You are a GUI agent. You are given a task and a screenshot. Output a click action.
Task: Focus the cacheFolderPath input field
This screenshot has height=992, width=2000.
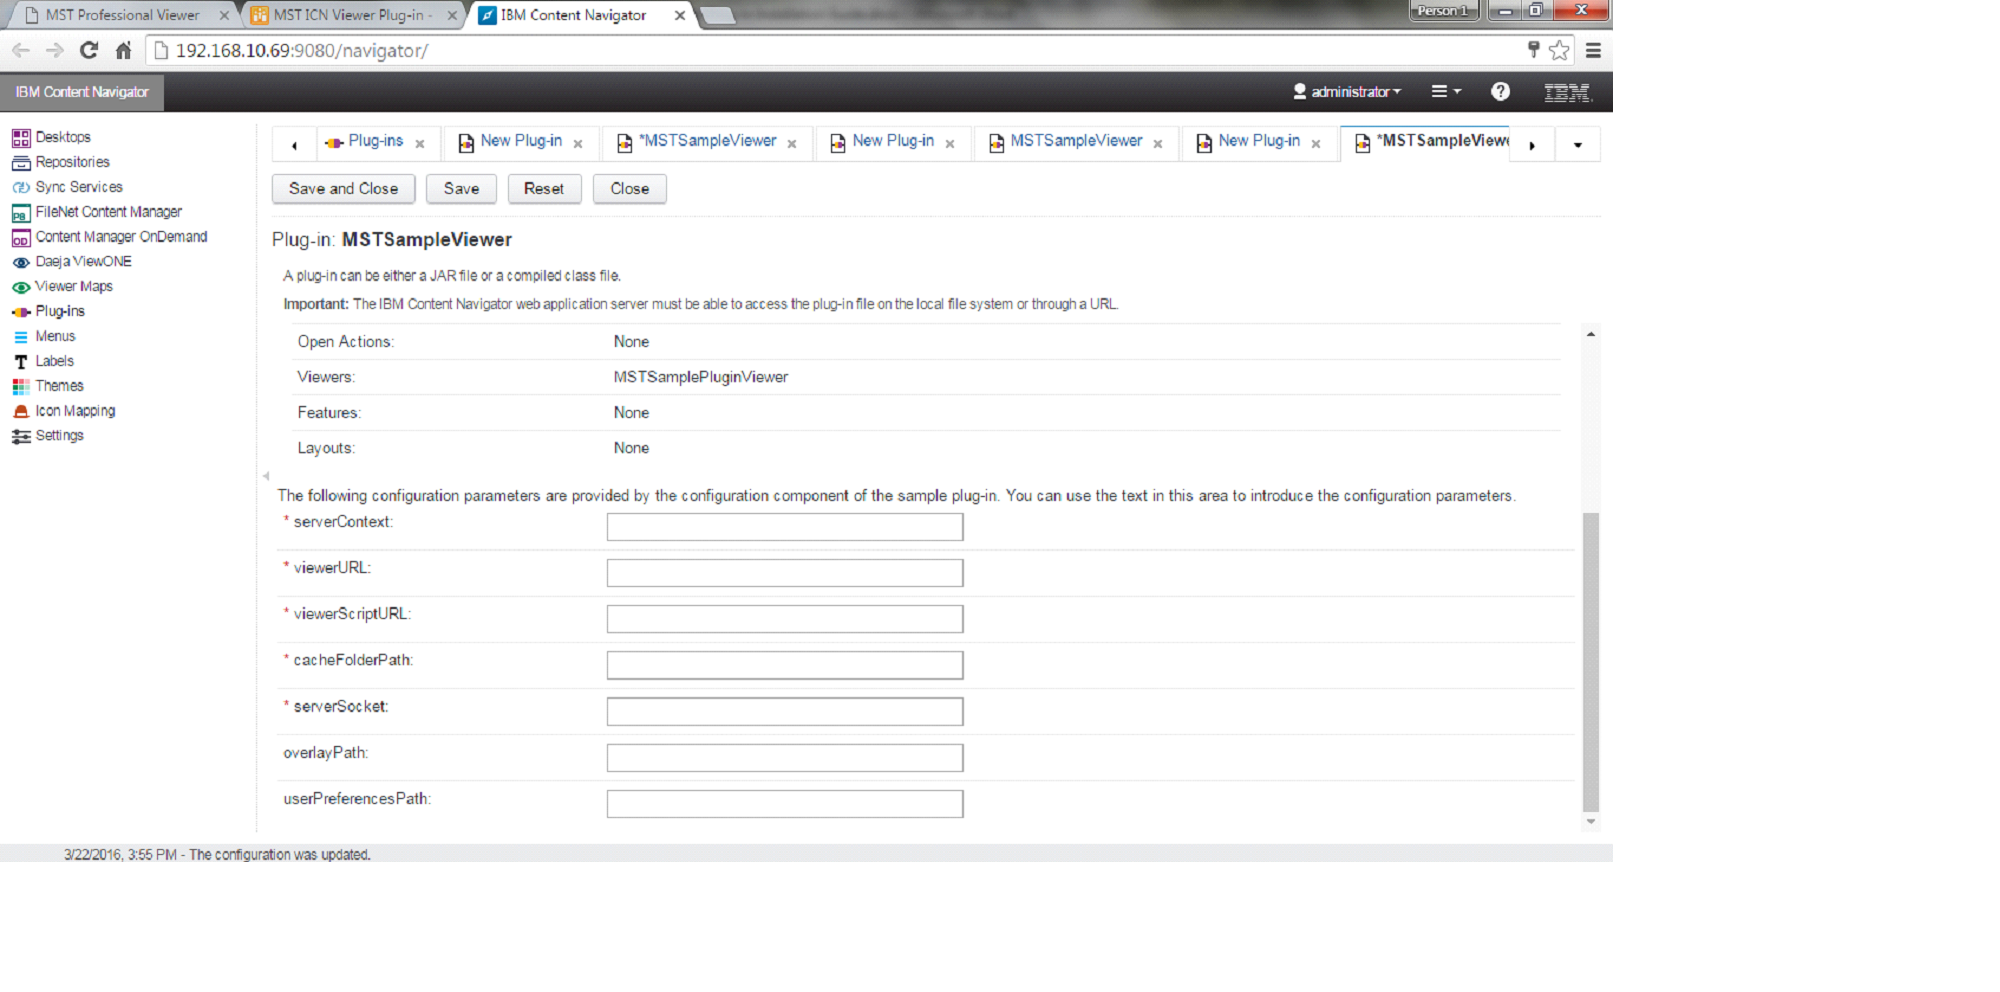[785, 665]
